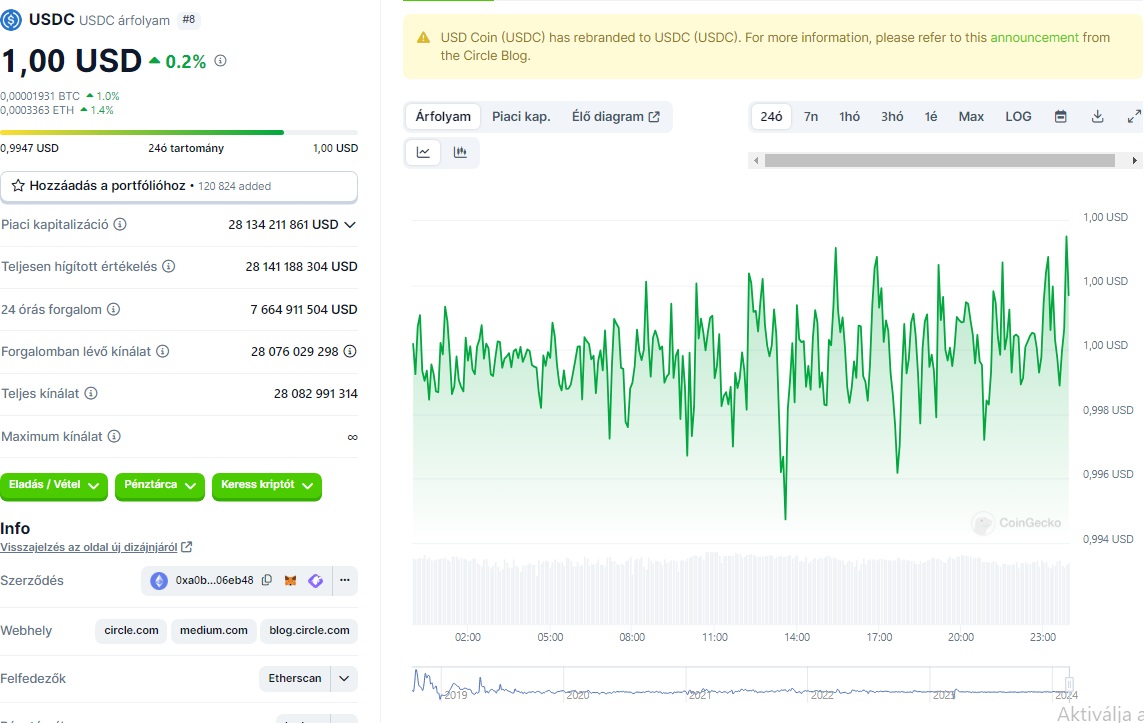Click the 120 824 added text

click(234, 186)
